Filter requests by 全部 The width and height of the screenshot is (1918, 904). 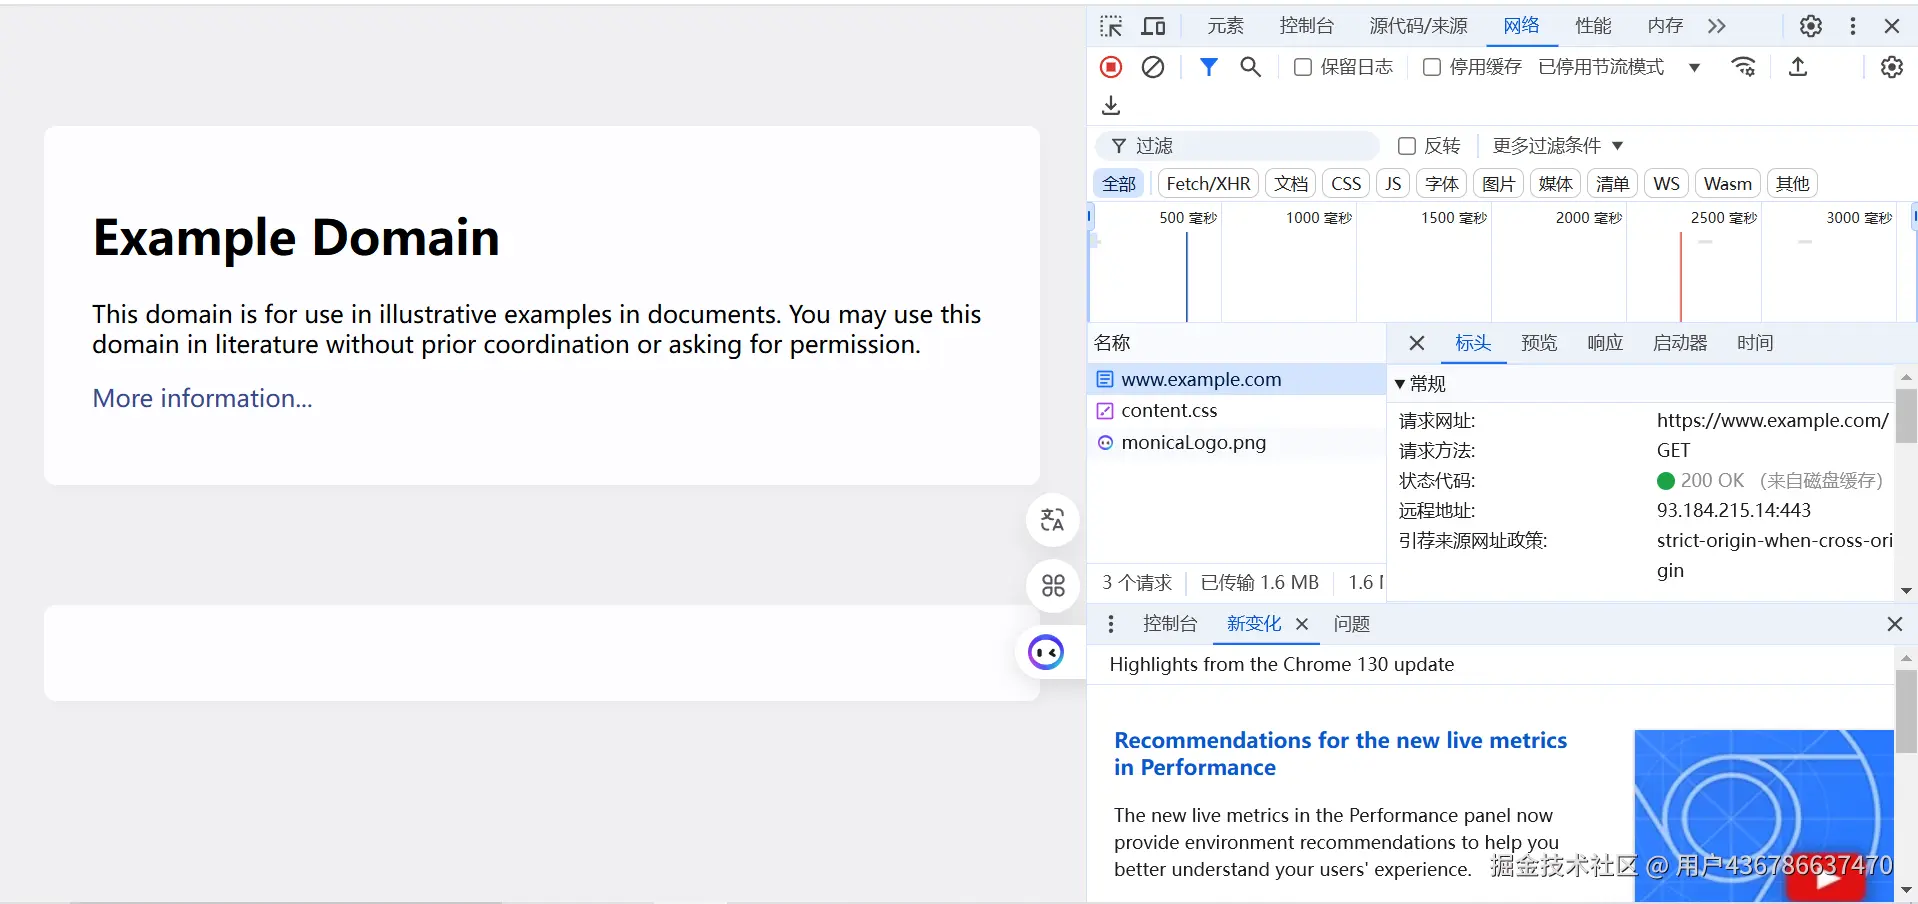pyautogui.click(x=1119, y=184)
